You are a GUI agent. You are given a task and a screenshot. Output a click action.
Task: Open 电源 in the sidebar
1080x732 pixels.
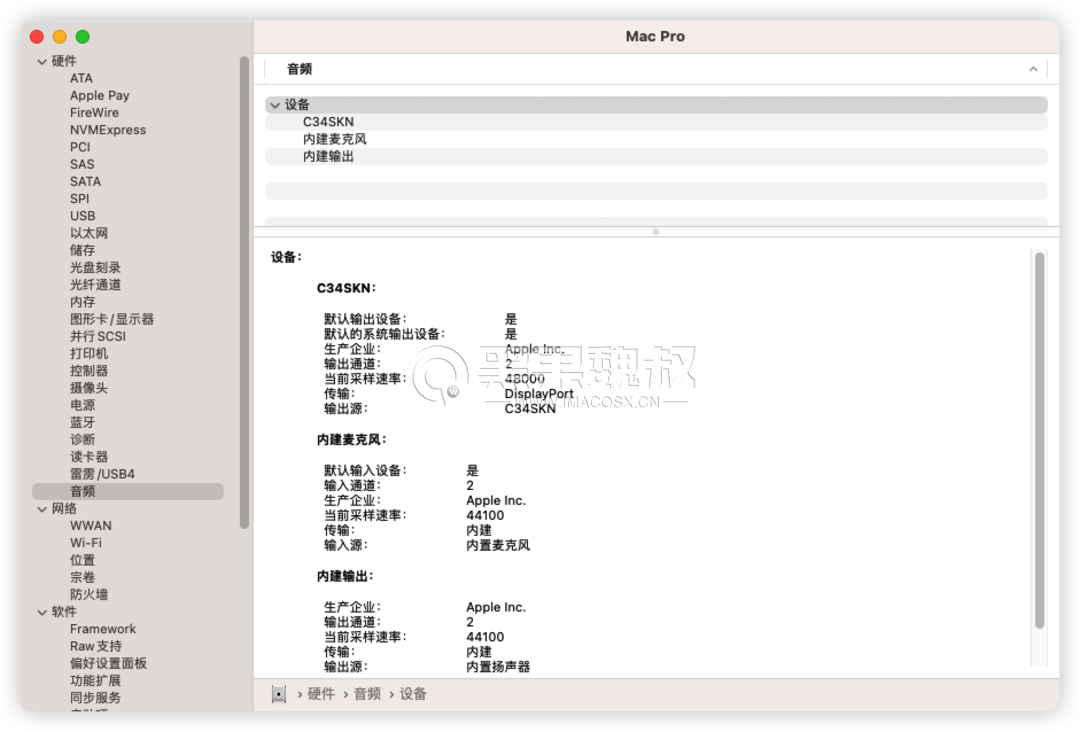[83, 406]
